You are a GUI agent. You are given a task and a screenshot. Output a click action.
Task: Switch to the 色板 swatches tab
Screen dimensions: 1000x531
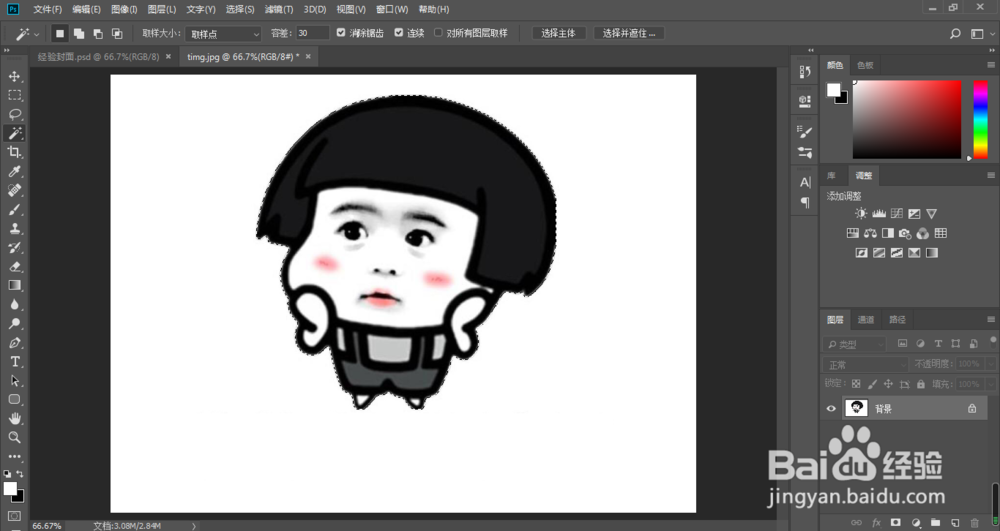pyautogui.click(x=865, y=65)
